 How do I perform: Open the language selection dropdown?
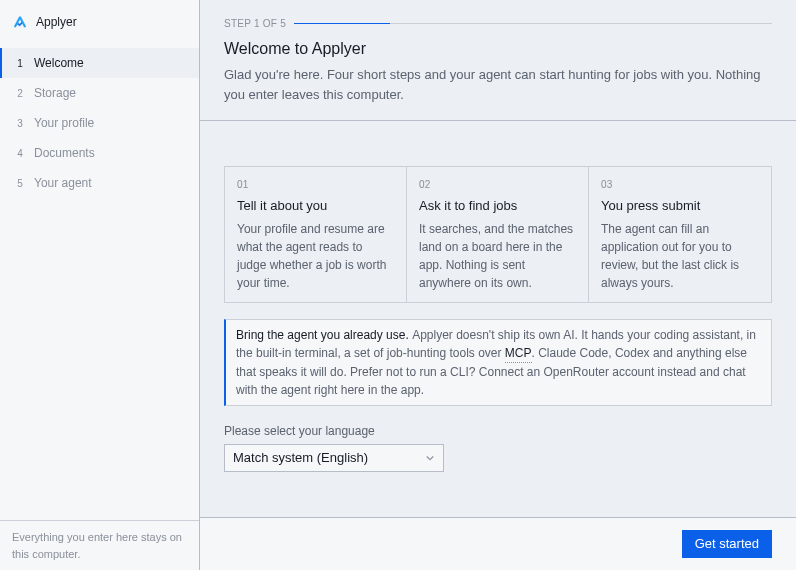coord(334,458)
